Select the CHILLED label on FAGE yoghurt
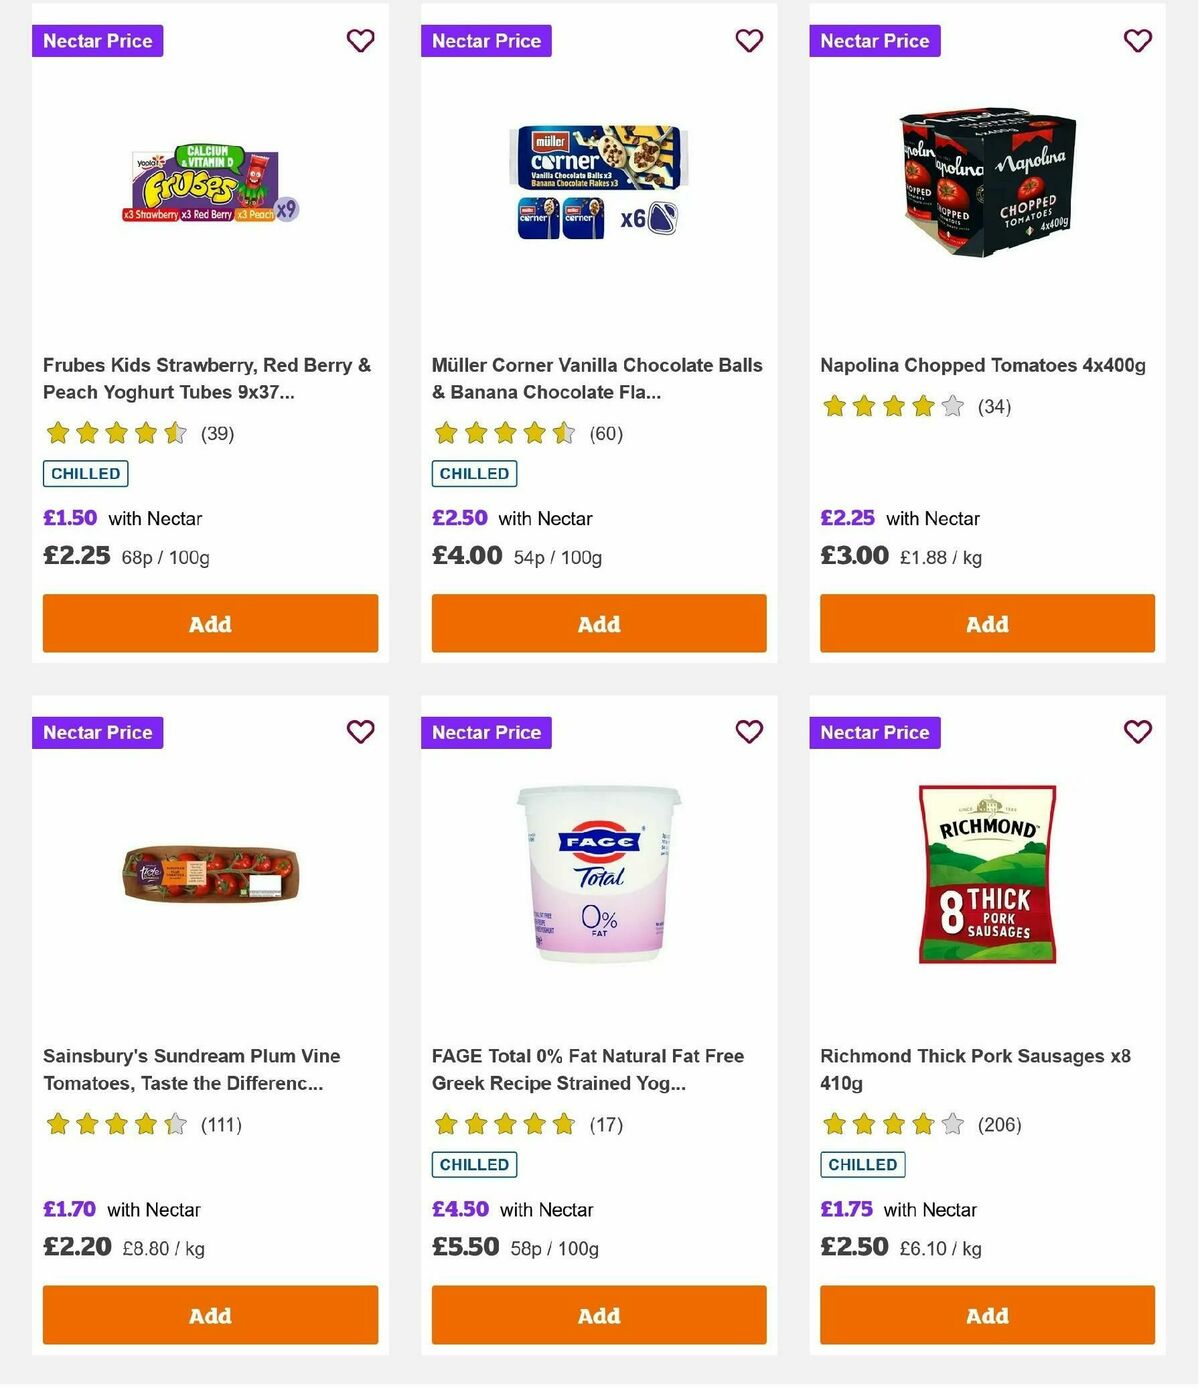Screen dimensions: 1200x1388 click(x=473, y=1164)
